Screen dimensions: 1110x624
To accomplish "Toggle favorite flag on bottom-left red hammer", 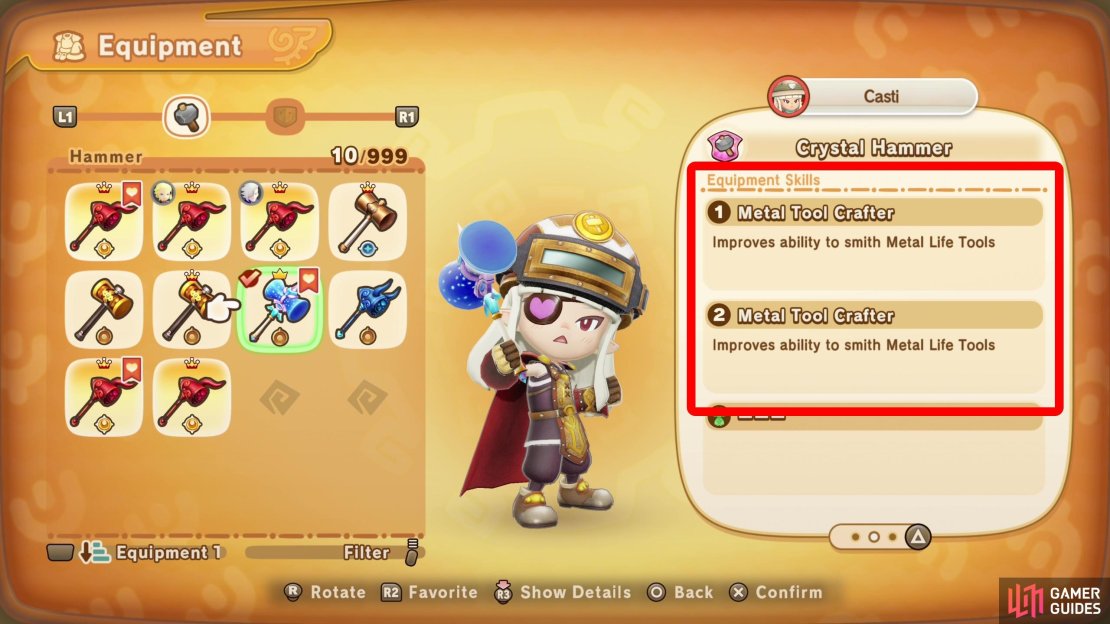I will click(132, 369).
